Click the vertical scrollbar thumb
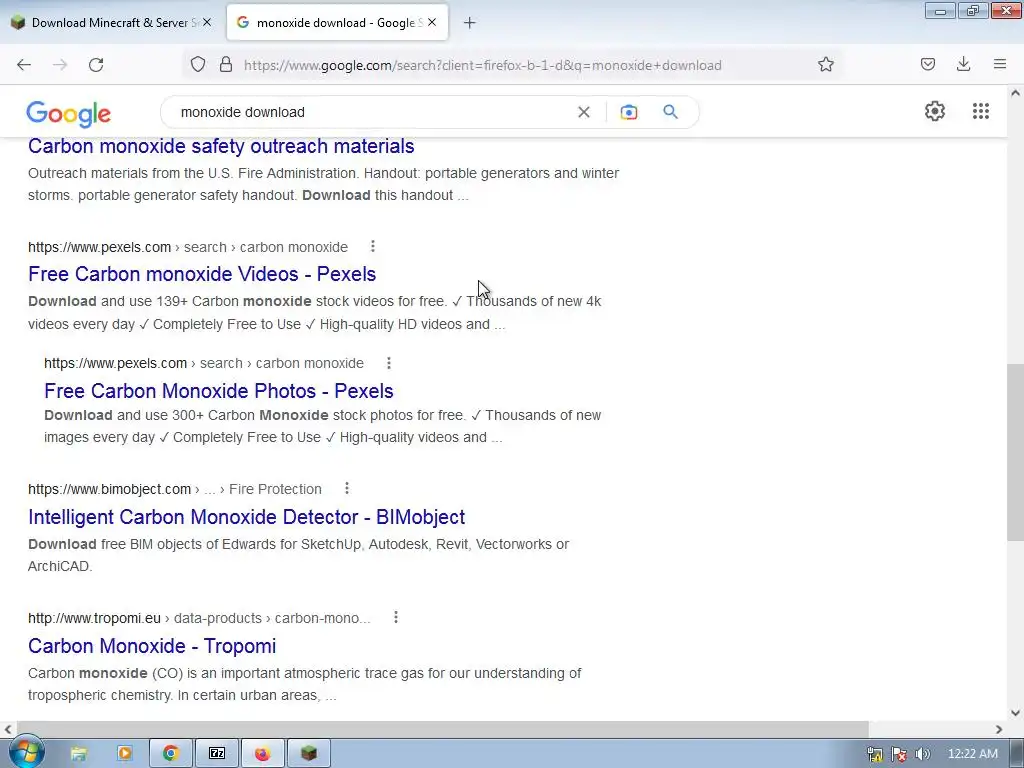The image size is (1024, 768). click(1015, 452)
